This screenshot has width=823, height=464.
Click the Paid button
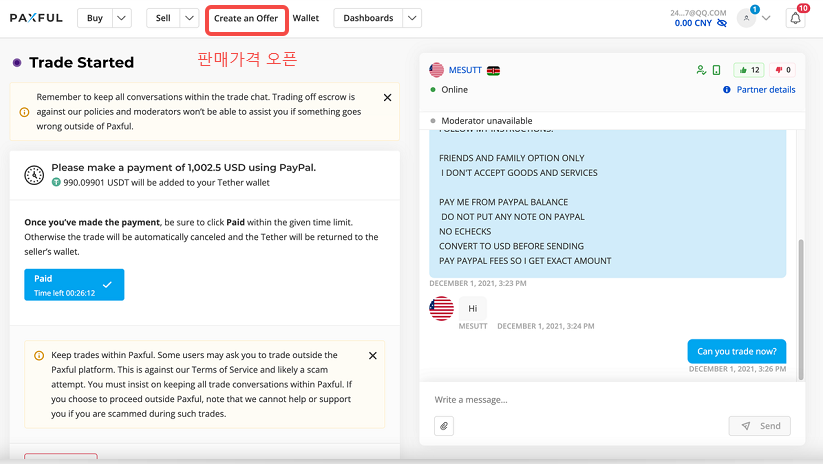click(74, 284)
